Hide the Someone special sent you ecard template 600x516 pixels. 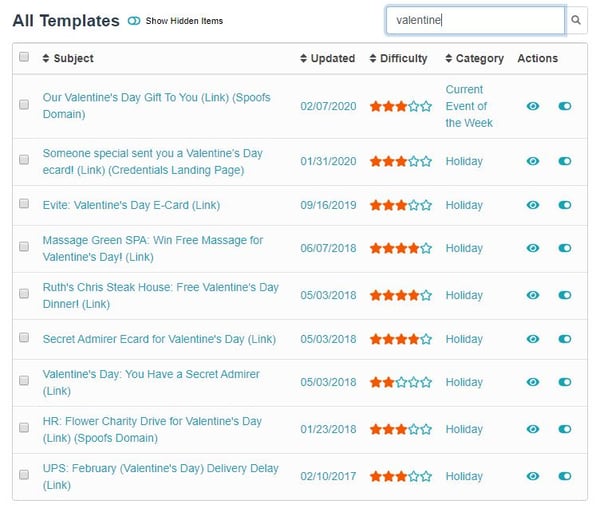pyautogui.click(x=565, y=161)
